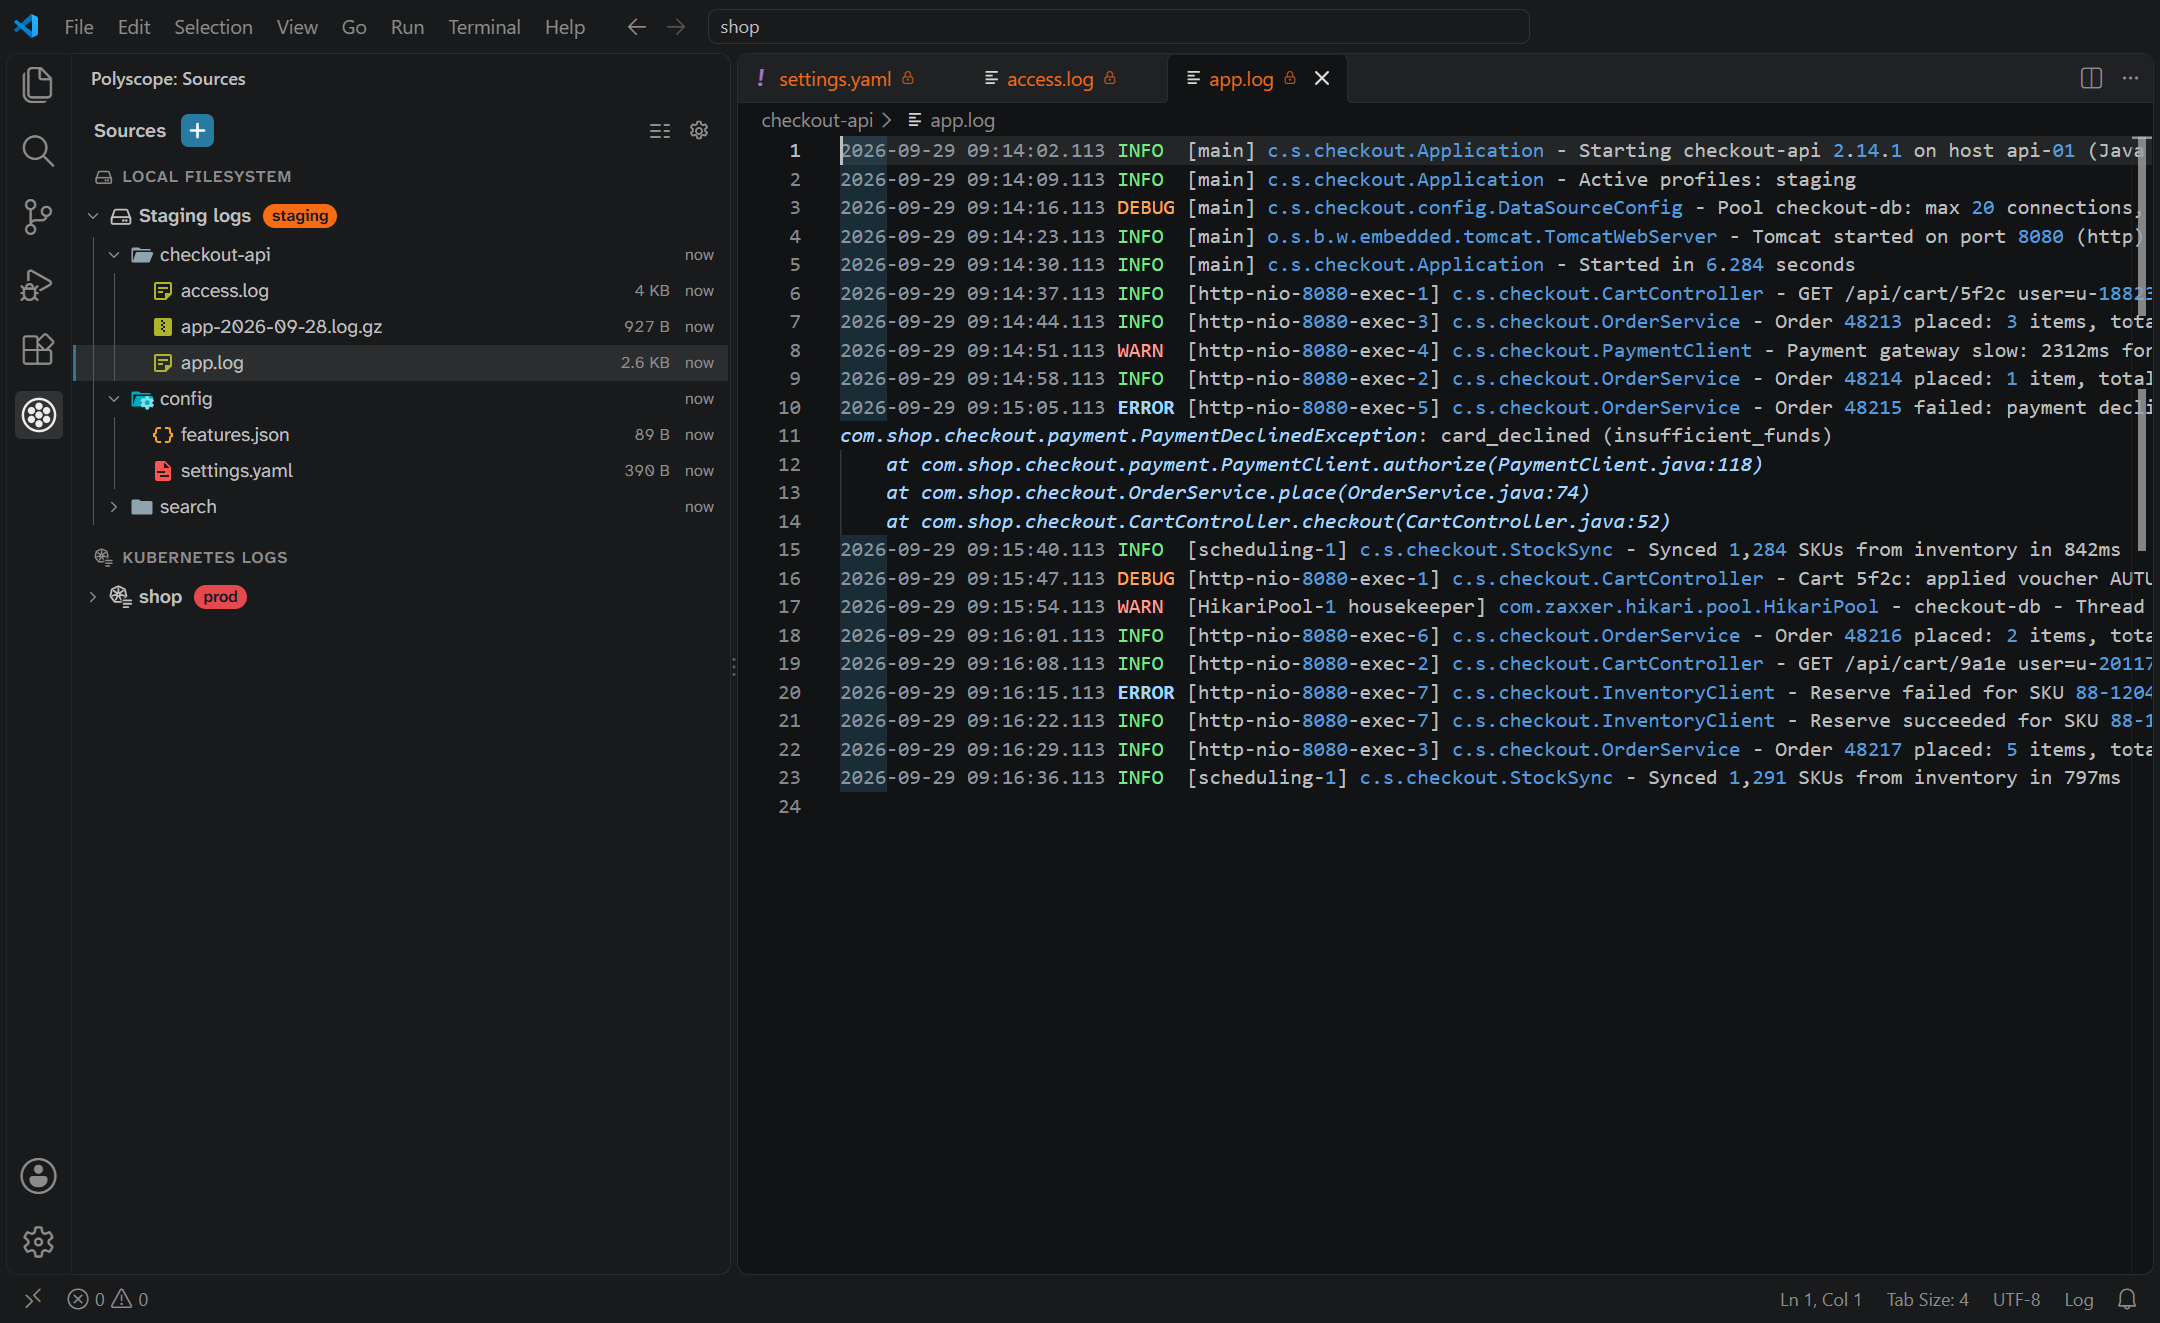Open app-2026-09-28.log.gz file
The height and width of the screenshot is (1323, 2160).
coord(400,327)
